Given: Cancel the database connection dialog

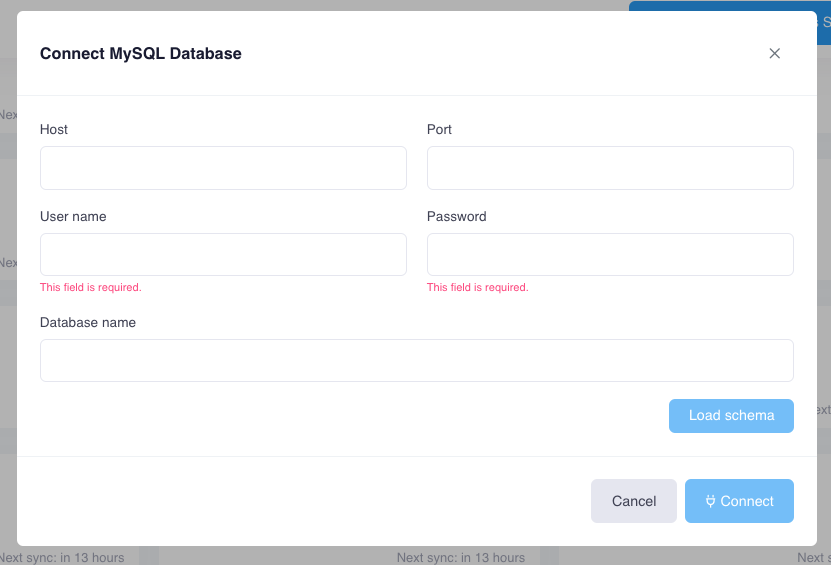Looking at the screenshot, I should (633, 501).
